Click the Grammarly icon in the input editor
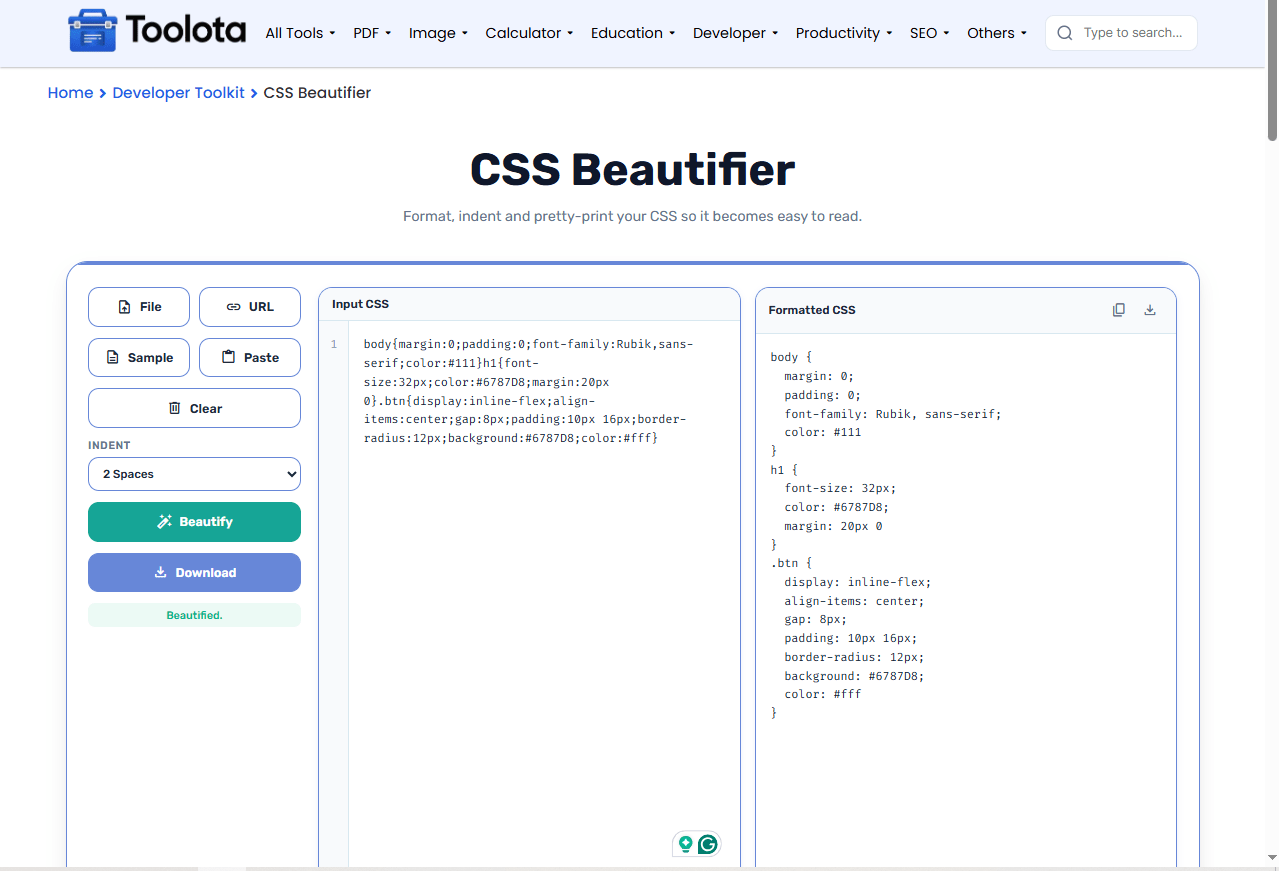The height and width of the screenshot is (871, 1279). click(x=708, y=844)
